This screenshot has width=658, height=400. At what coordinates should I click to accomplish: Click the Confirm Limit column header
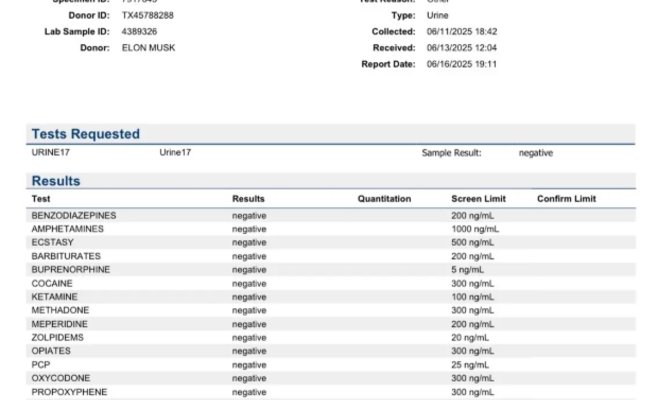click(x=566, y=199)
